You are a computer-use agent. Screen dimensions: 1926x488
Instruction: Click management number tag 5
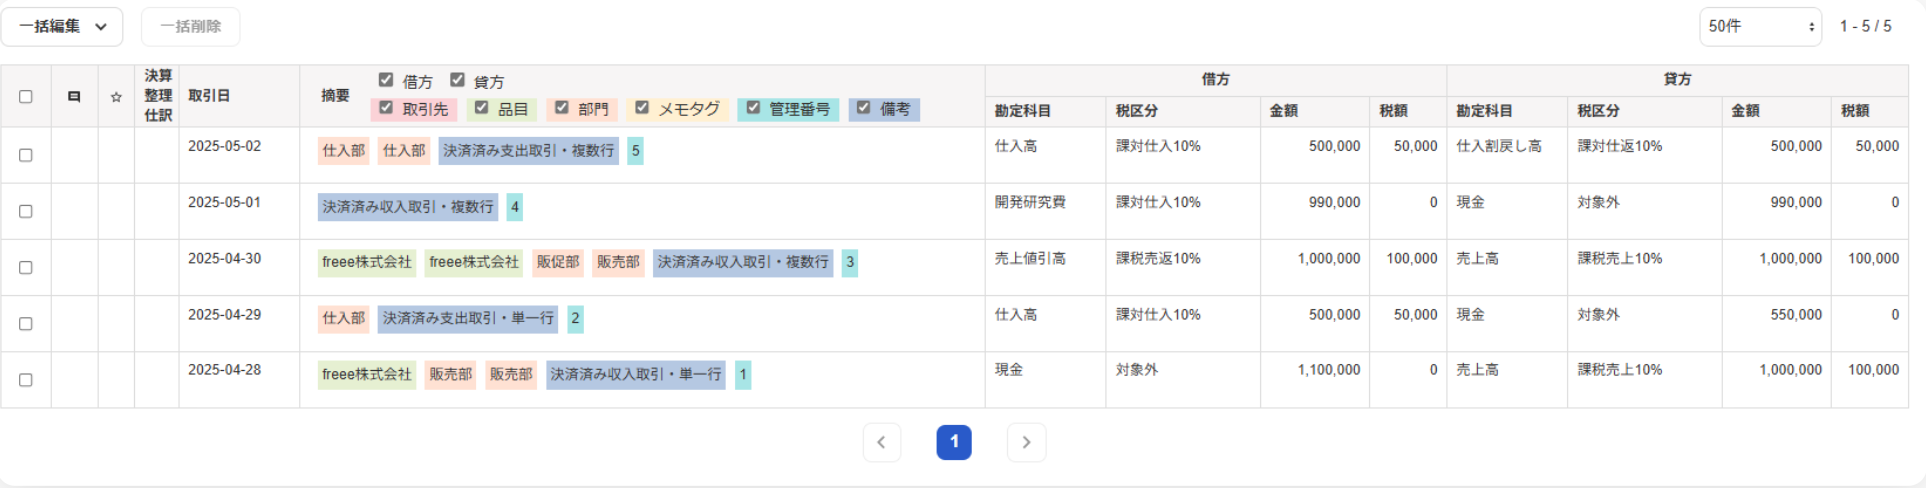coord(635,151)
